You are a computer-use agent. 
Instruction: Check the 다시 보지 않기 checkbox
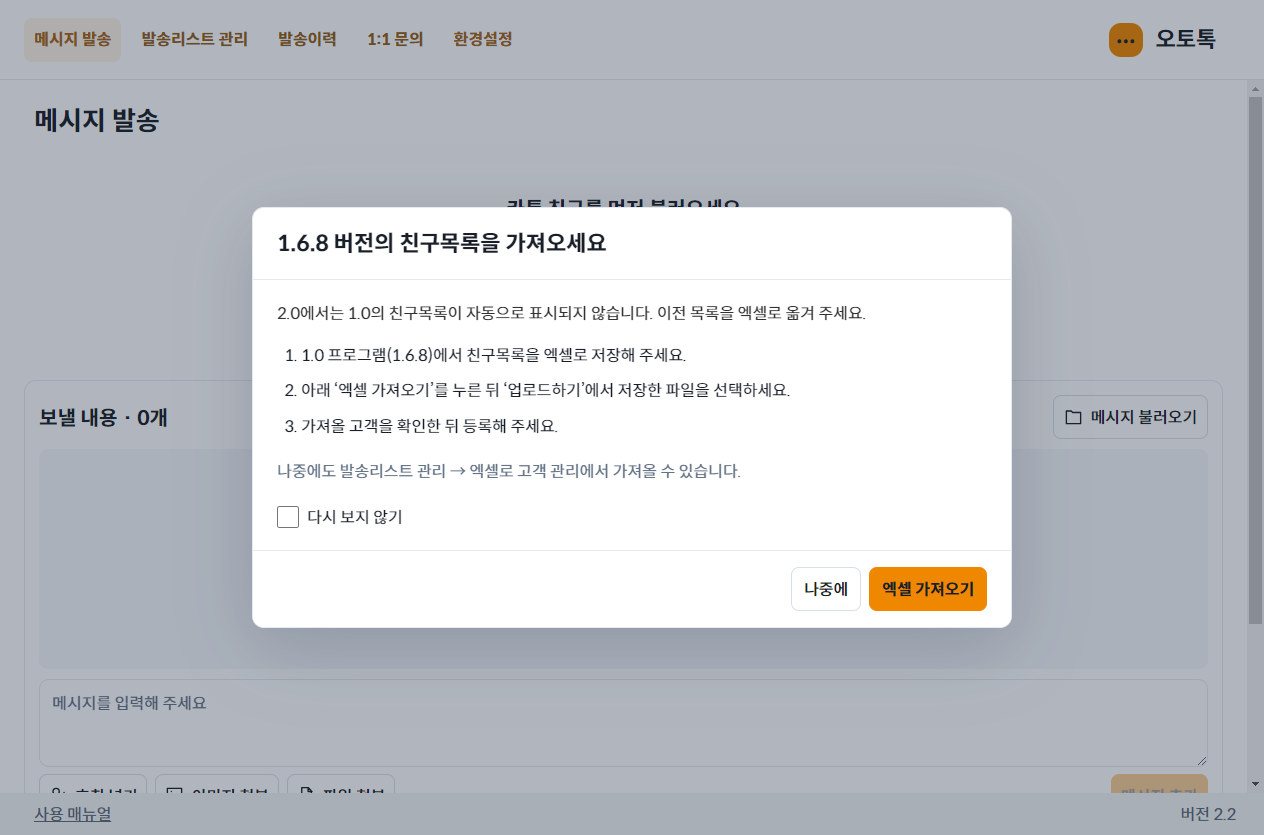[288, 517]
